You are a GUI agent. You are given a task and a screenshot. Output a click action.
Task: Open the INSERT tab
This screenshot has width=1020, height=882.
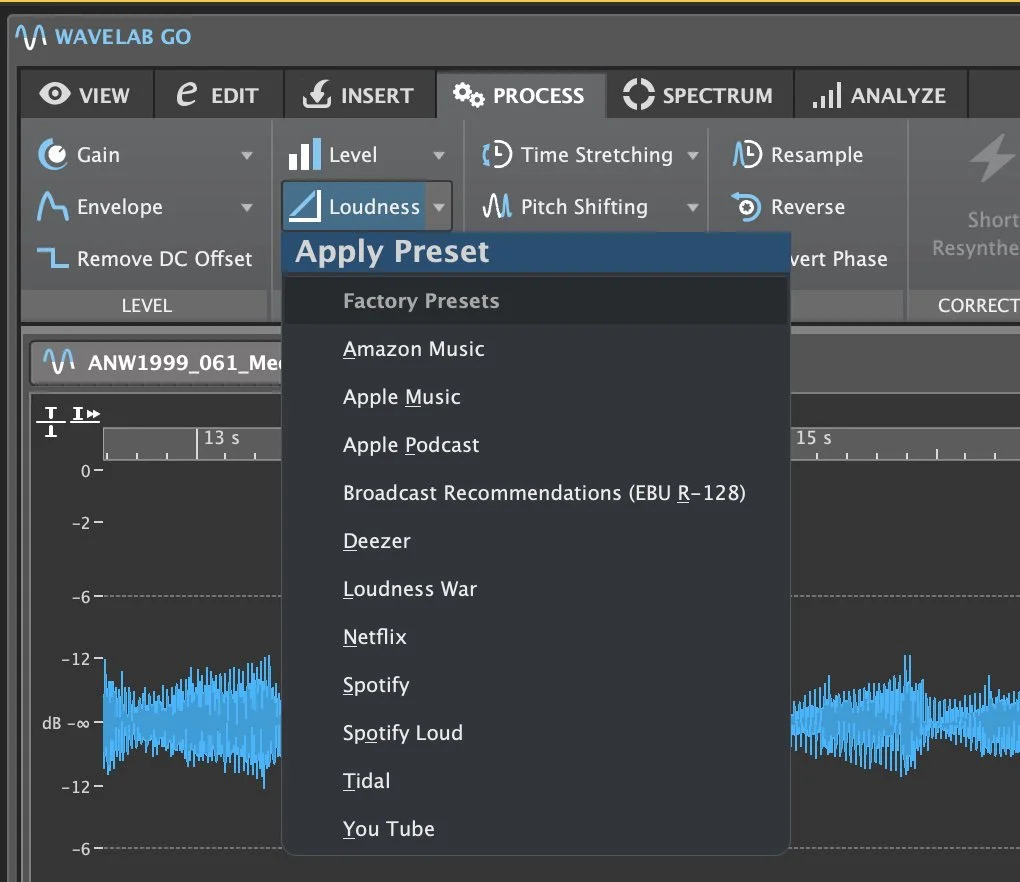[x=359, y=95]
